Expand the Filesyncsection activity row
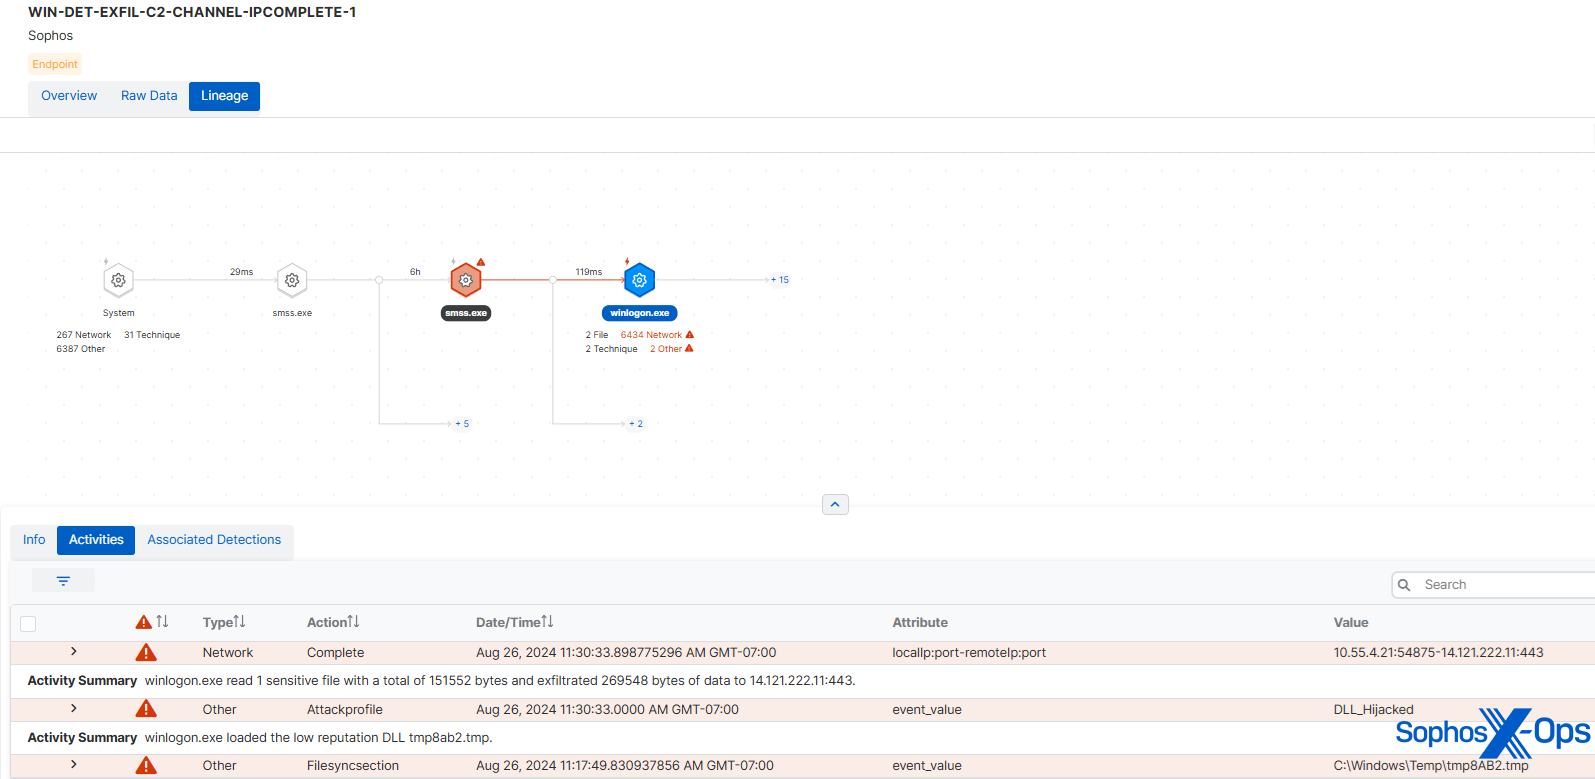 (x=74, y=765)
